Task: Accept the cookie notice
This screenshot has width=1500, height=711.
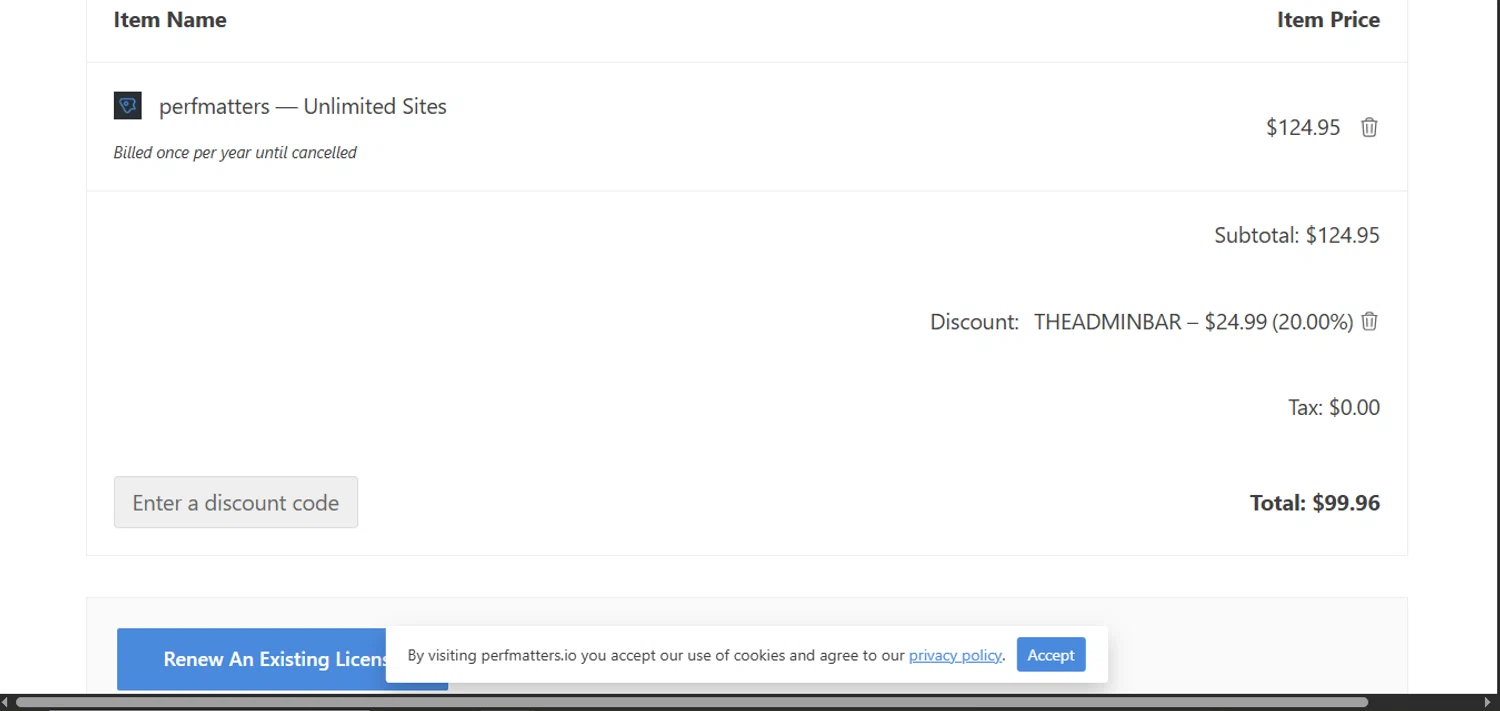Action: click(1051, 655)
